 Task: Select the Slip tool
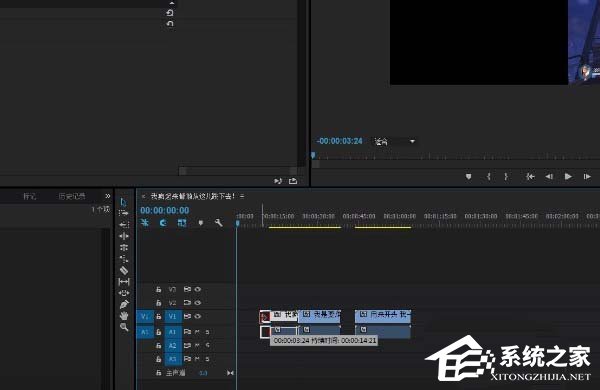124,282
